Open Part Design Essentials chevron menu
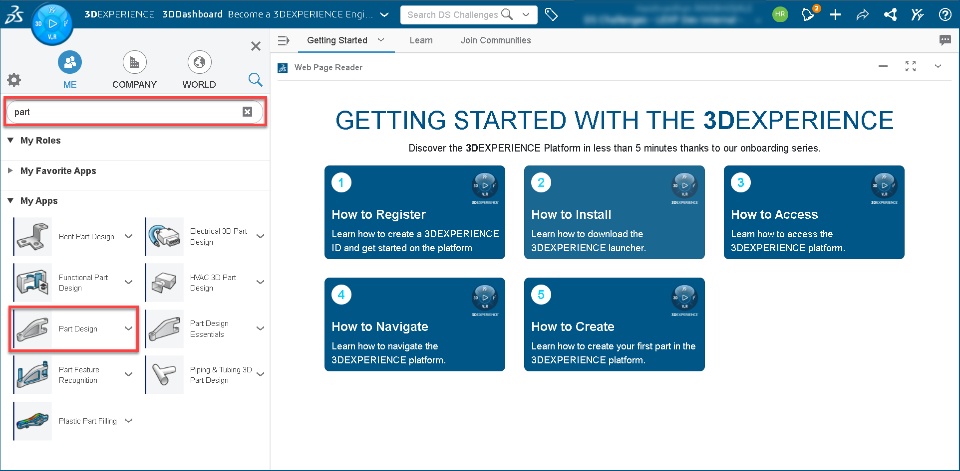This screenshot has height=471, width=960. [260, 328]
